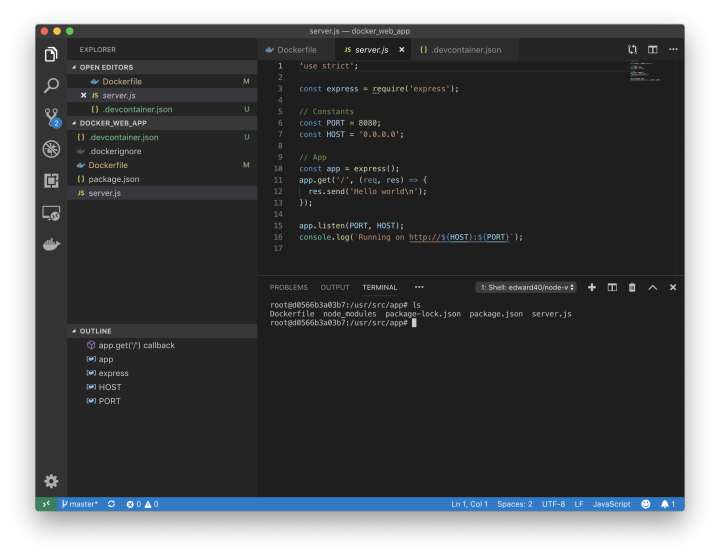Click Ln 1, Col 1 cursor position

pyautogui.click(x=469, y=504)
